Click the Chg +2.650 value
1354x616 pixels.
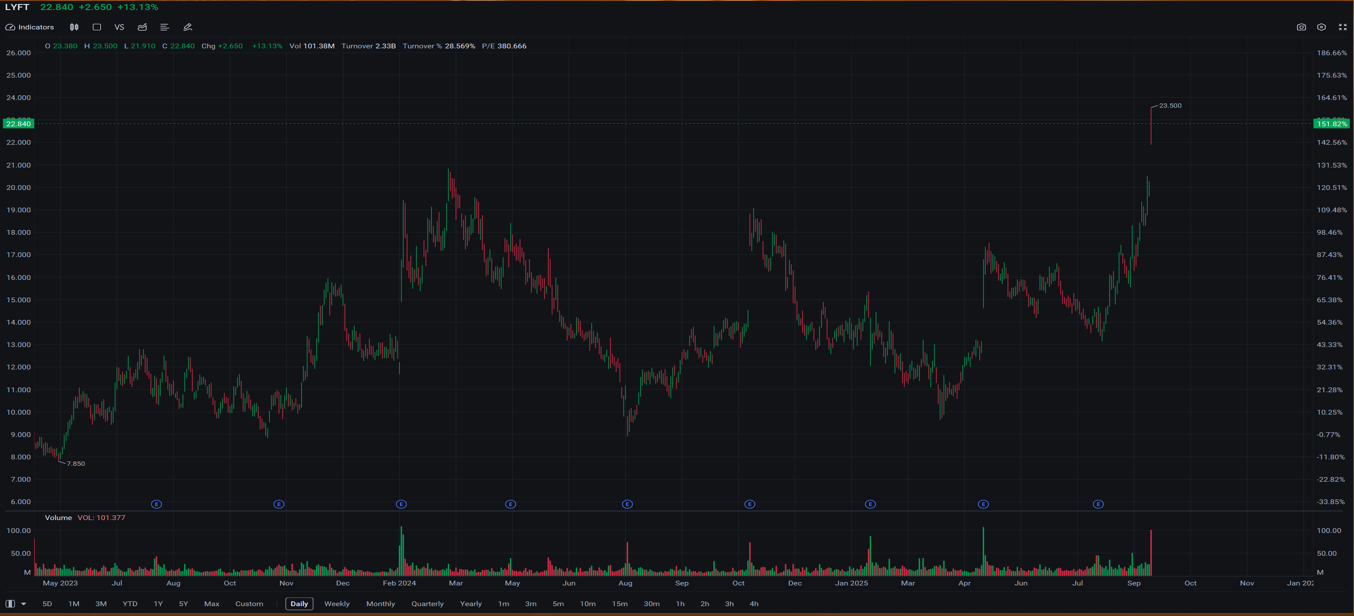[222, 46]
